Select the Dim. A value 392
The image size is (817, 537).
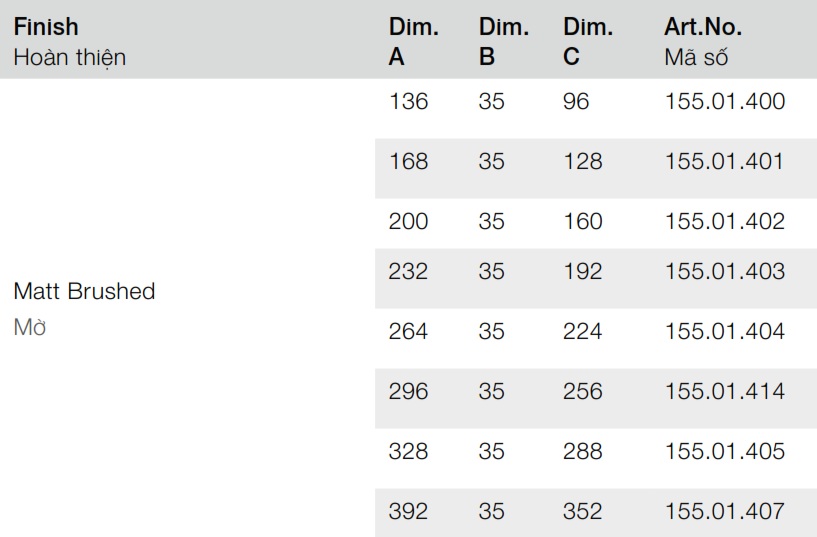click(x=408, y=511)
